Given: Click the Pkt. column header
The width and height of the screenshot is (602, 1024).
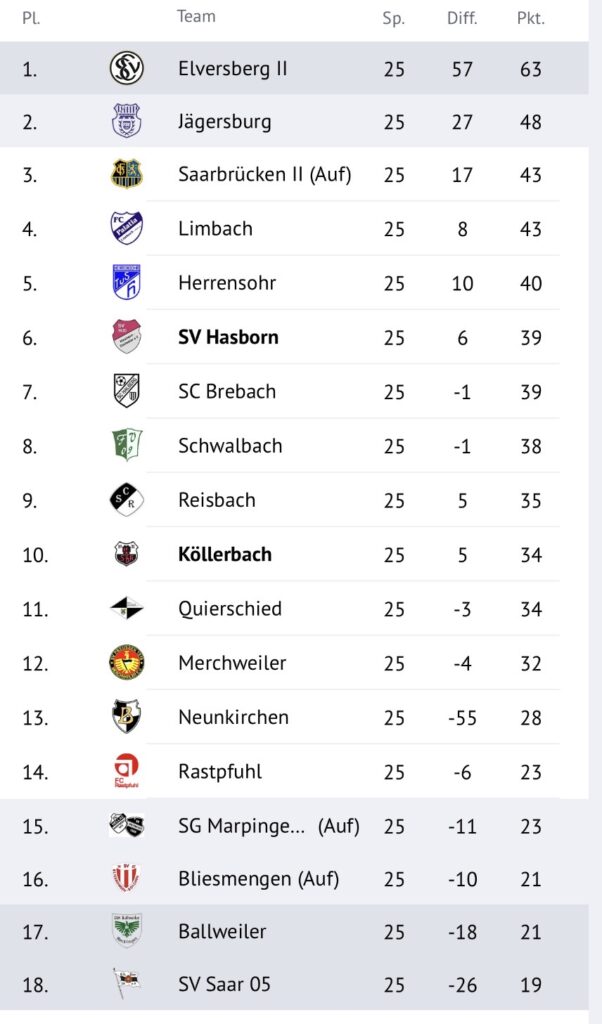Looking at the screenshot, I should point(530,18).
